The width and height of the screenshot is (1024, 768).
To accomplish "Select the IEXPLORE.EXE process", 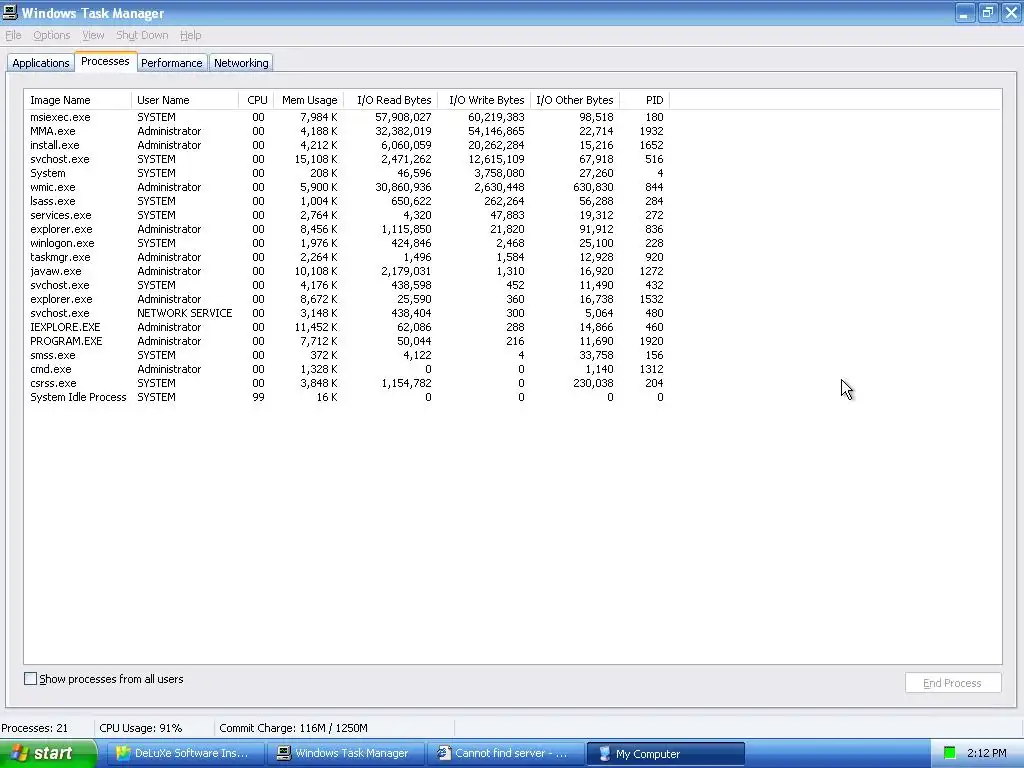I will point(347,327).
